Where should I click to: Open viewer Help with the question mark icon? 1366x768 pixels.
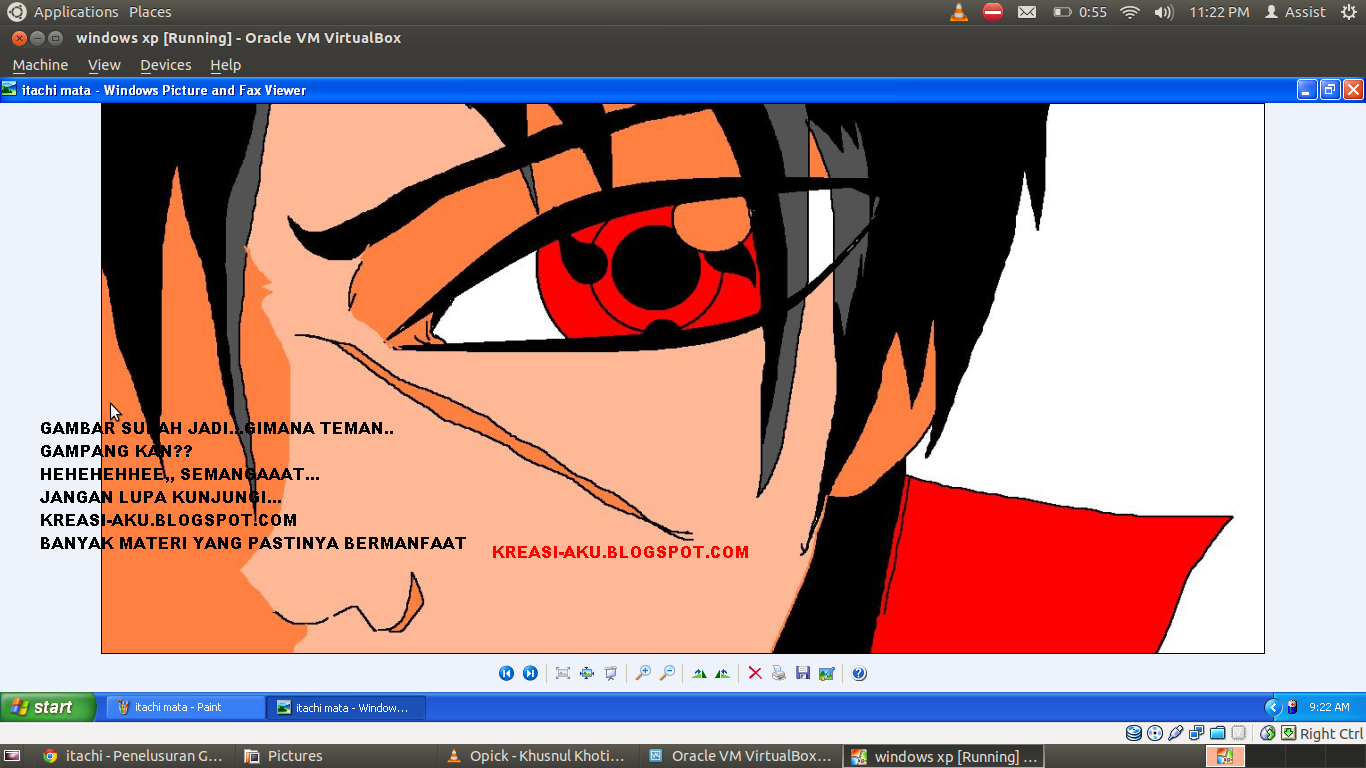[x=859, y=673]
